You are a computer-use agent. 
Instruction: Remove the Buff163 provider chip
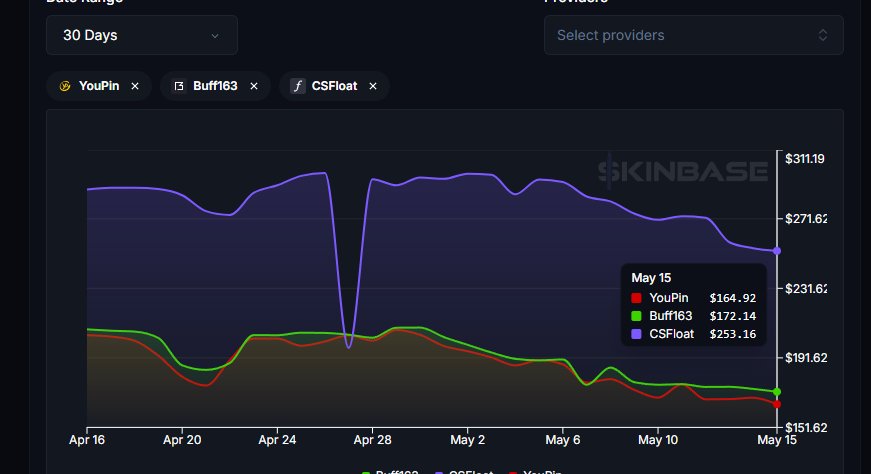pyautogui.click(x=254, y=86)
